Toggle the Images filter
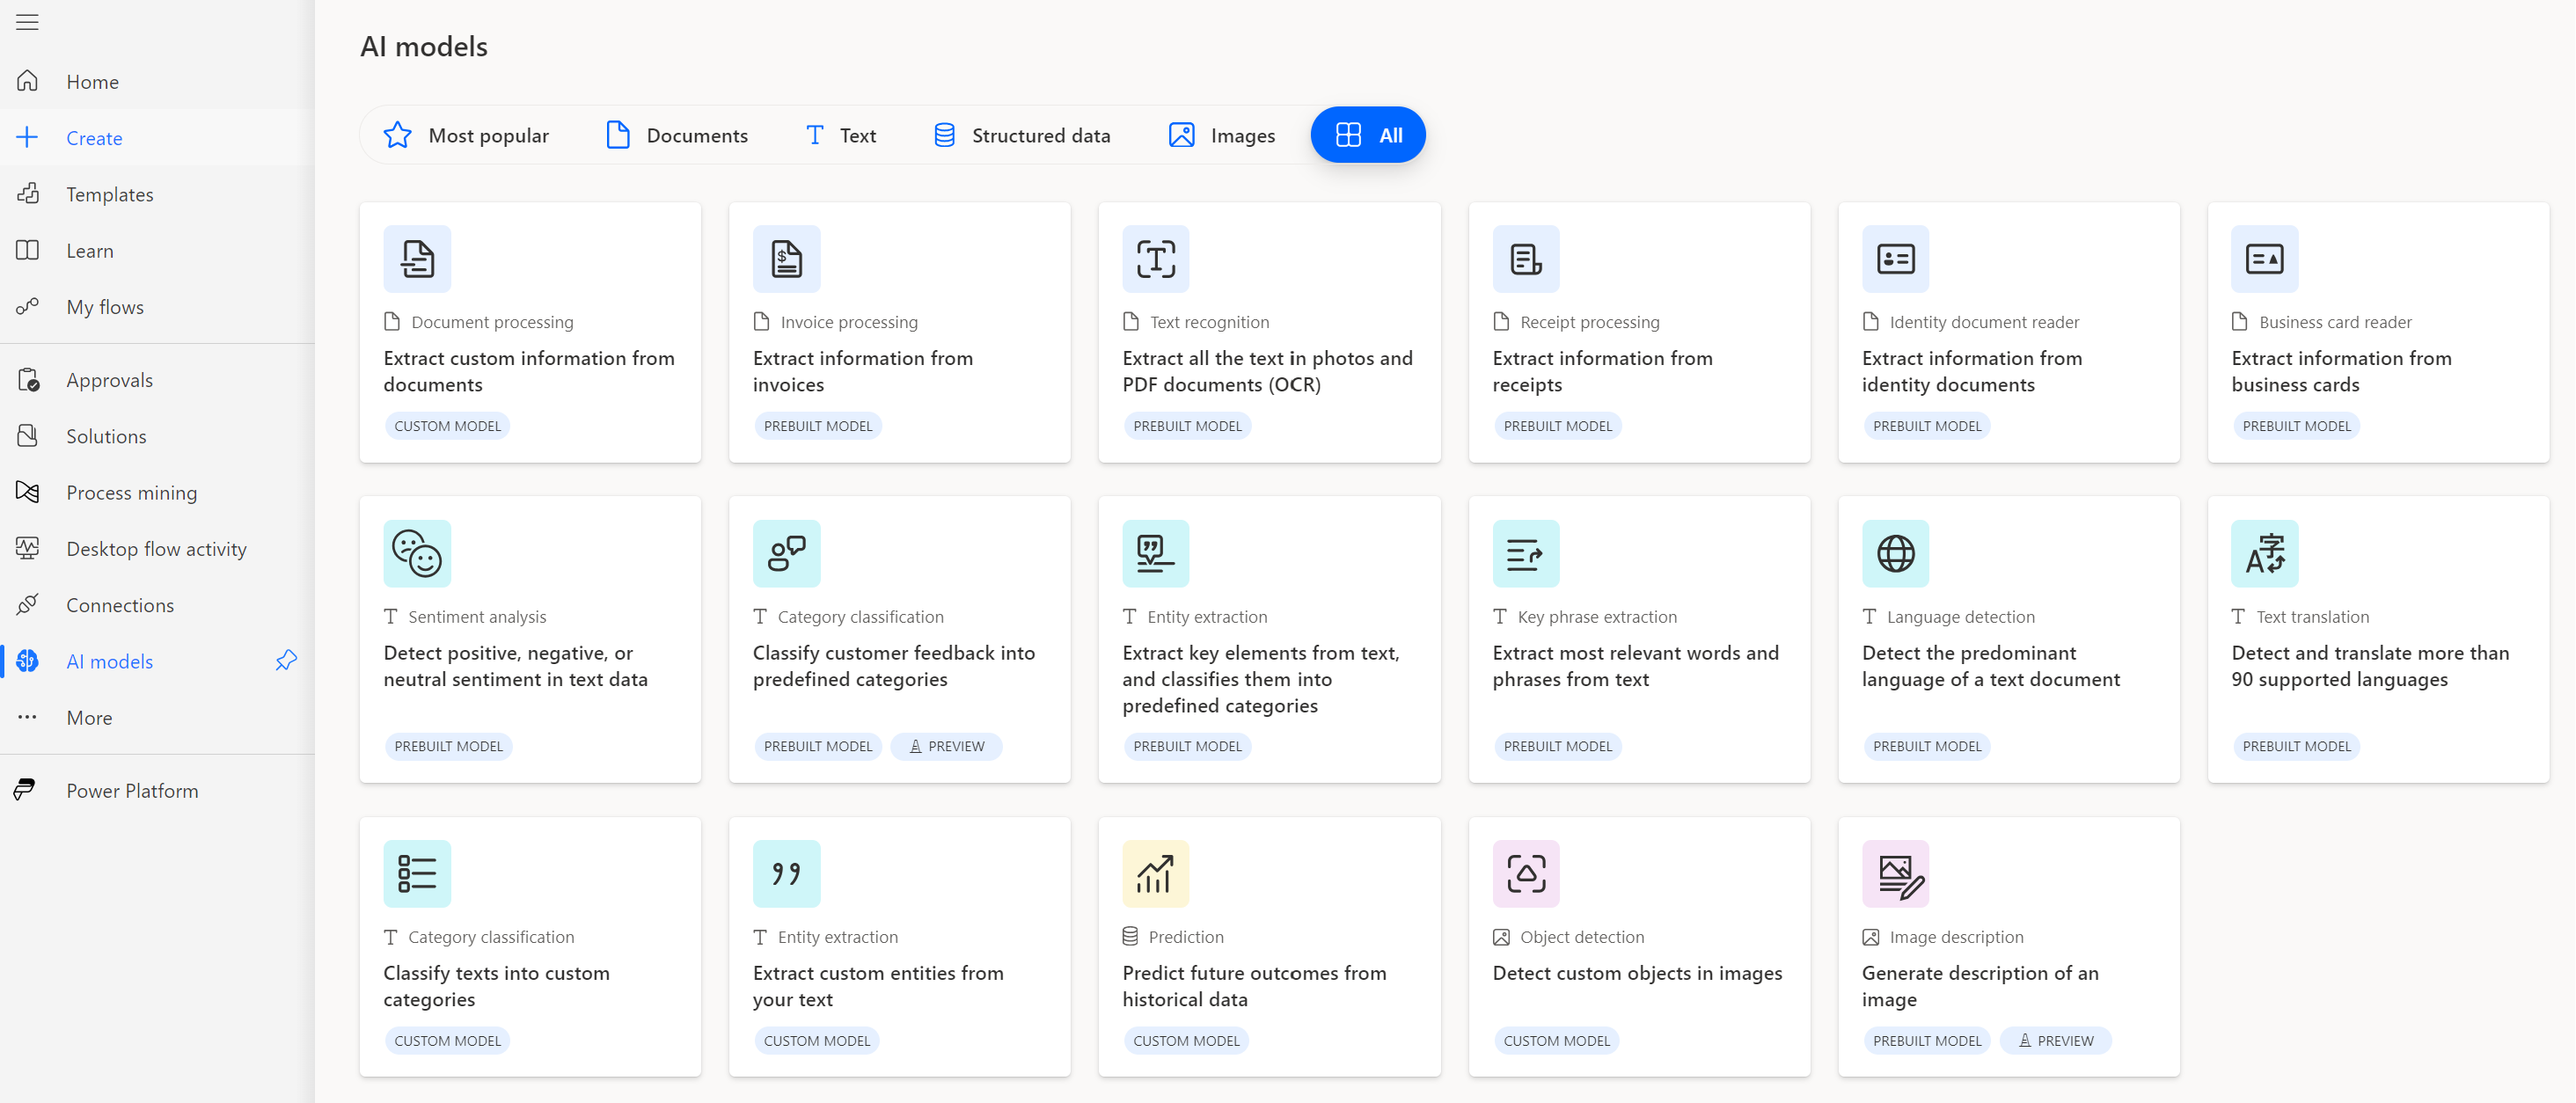The height and width of the screenshot is (1103, 2576). (1224, 135)
